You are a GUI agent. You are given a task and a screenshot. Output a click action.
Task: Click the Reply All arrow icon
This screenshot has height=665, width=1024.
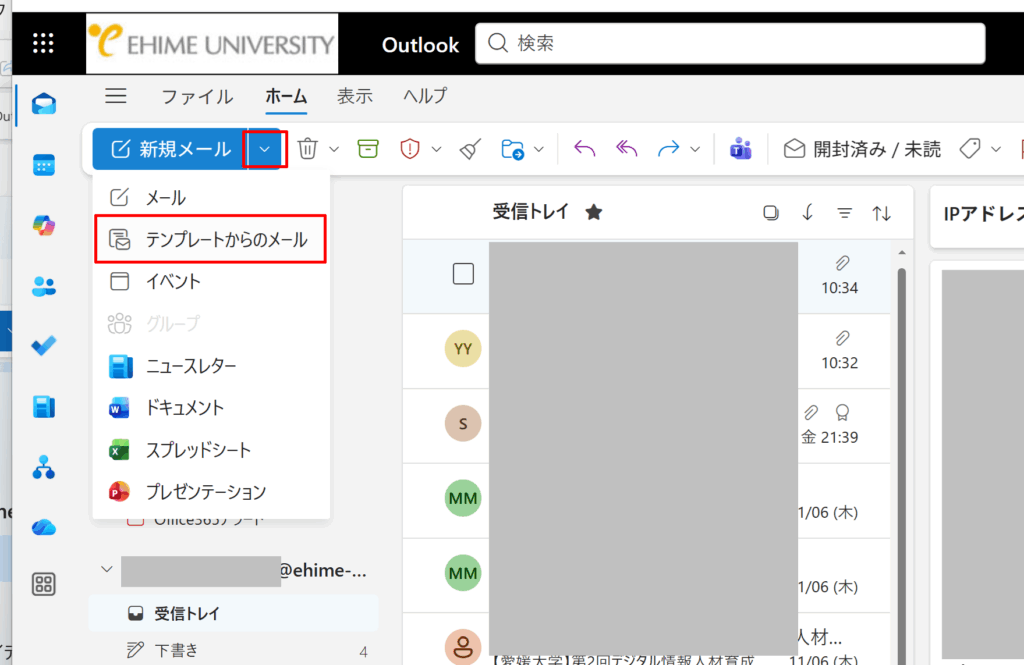(x=627, y=149)
